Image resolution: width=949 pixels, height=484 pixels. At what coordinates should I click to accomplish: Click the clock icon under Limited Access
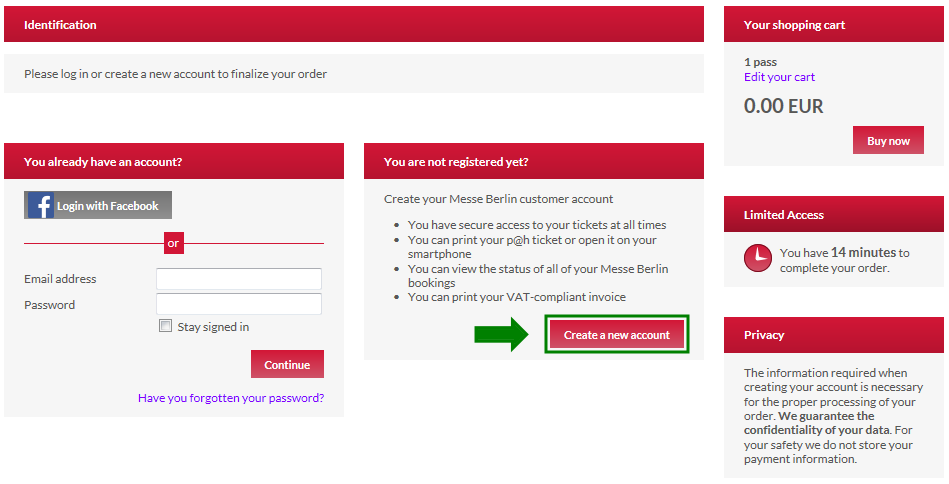[x=758, y=258]
